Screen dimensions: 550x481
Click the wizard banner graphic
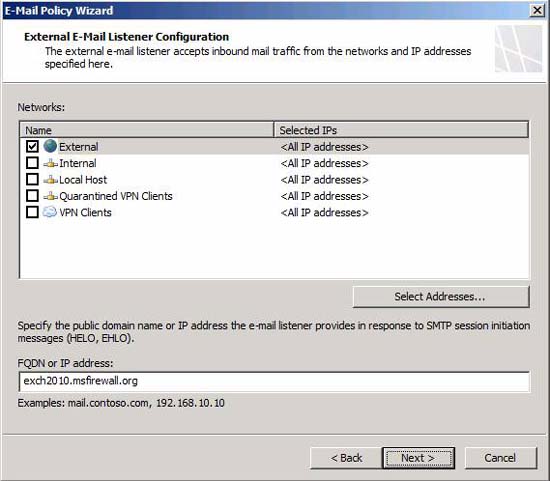[518, 49]
